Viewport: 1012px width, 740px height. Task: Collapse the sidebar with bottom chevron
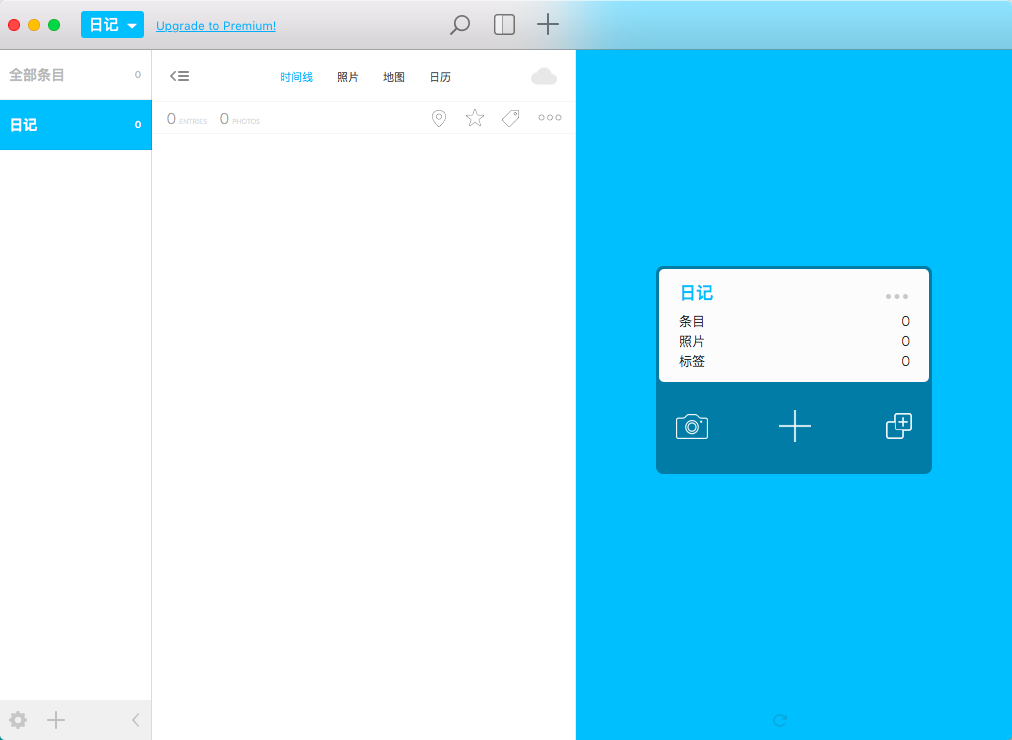coord(136,720)
